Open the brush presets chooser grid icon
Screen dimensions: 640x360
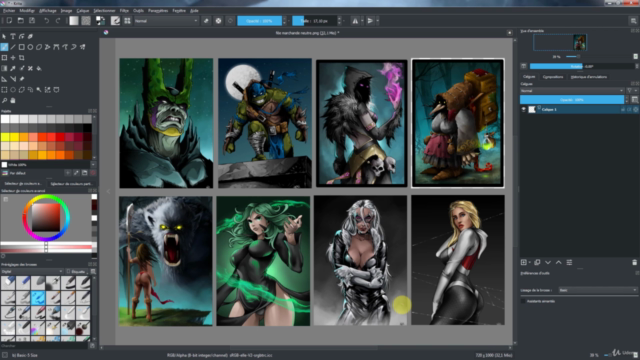tap(127, 21)
